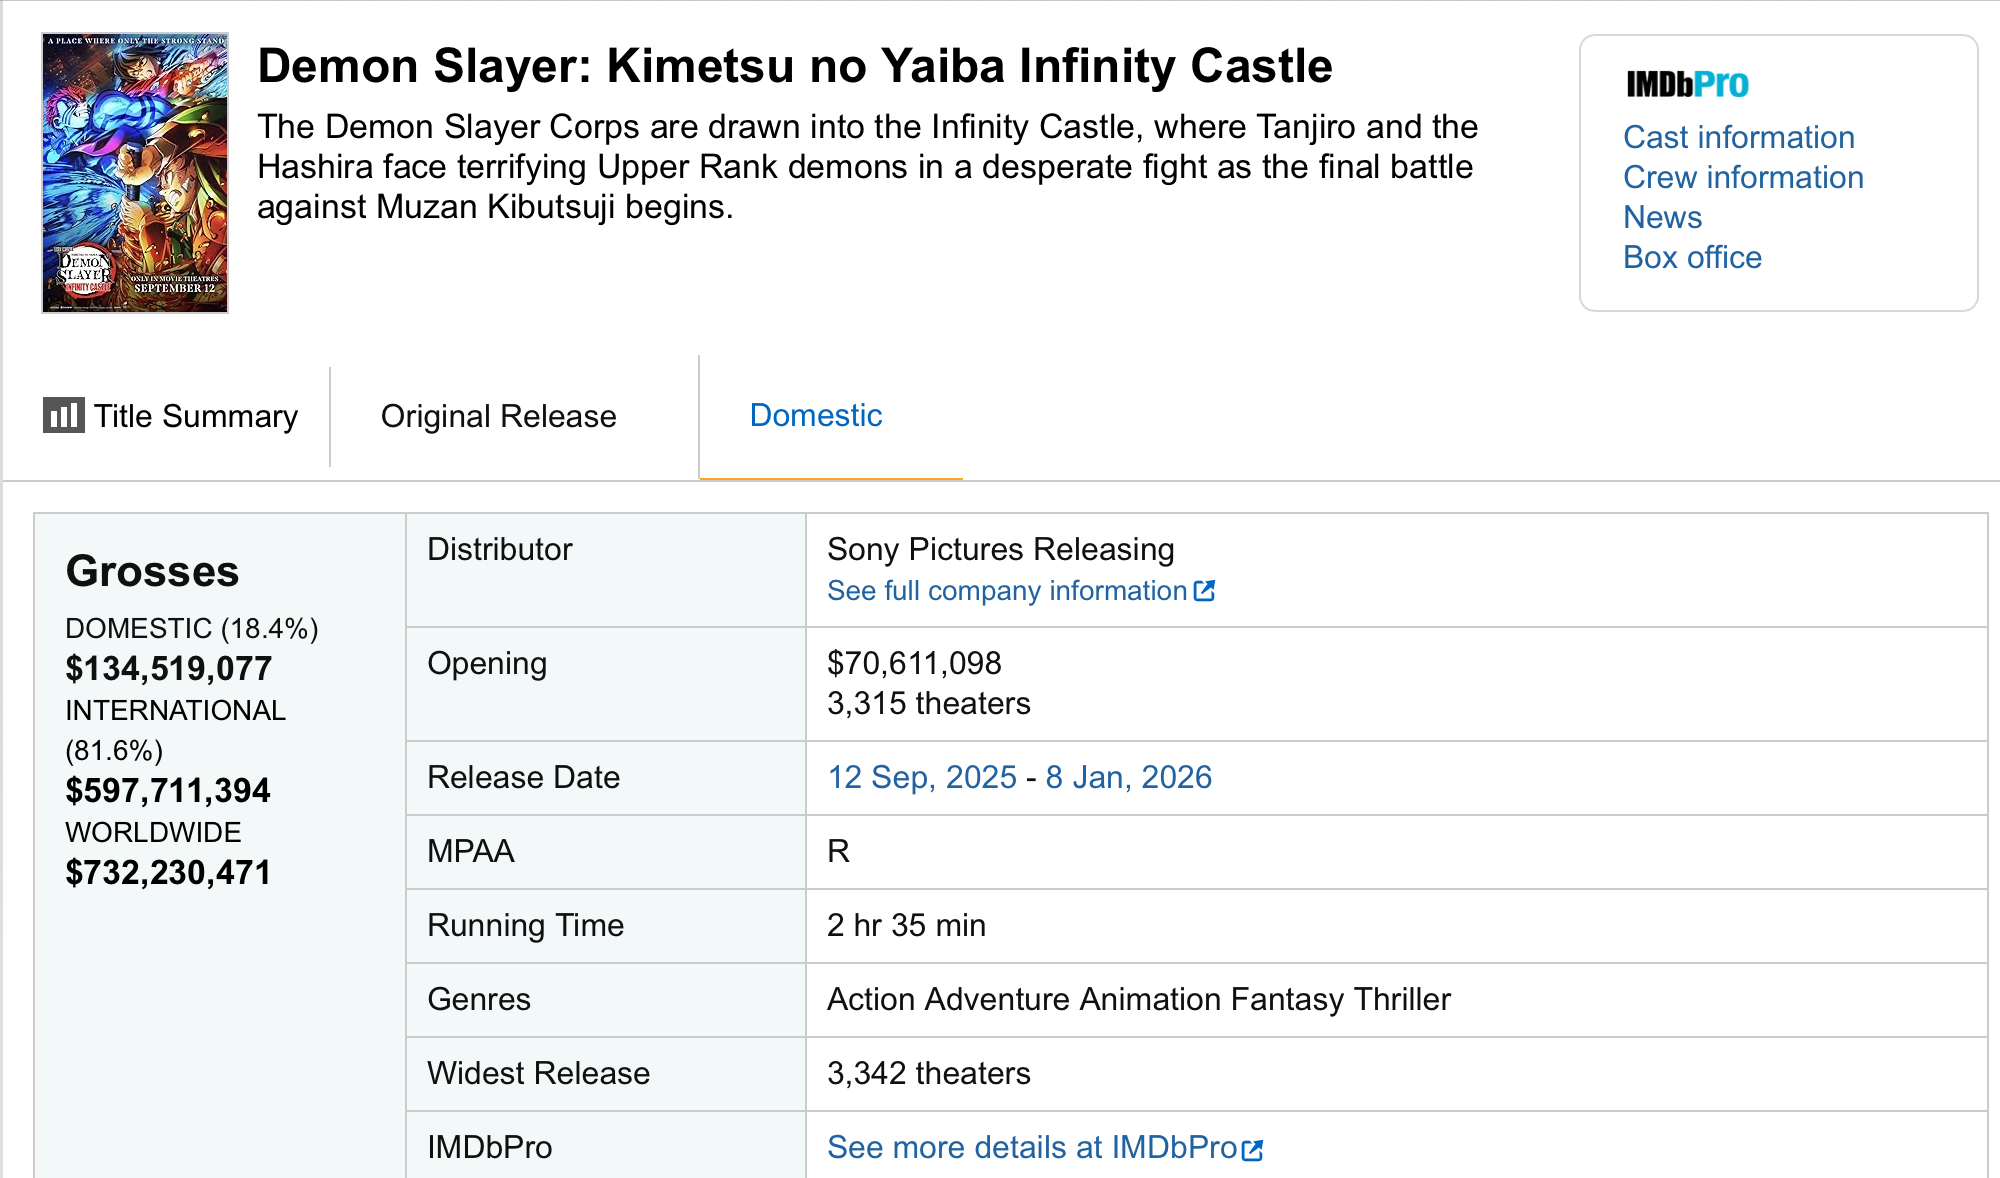The height and width of the screenshot is (1178, 2000).
Task: Click "See full company information" link
Action: (1006, 591)
